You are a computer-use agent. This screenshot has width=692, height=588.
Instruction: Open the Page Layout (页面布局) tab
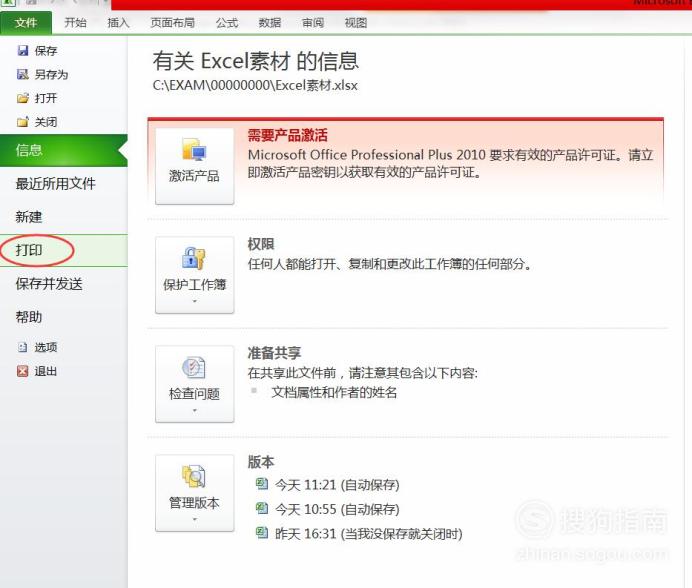pos(172,23)
